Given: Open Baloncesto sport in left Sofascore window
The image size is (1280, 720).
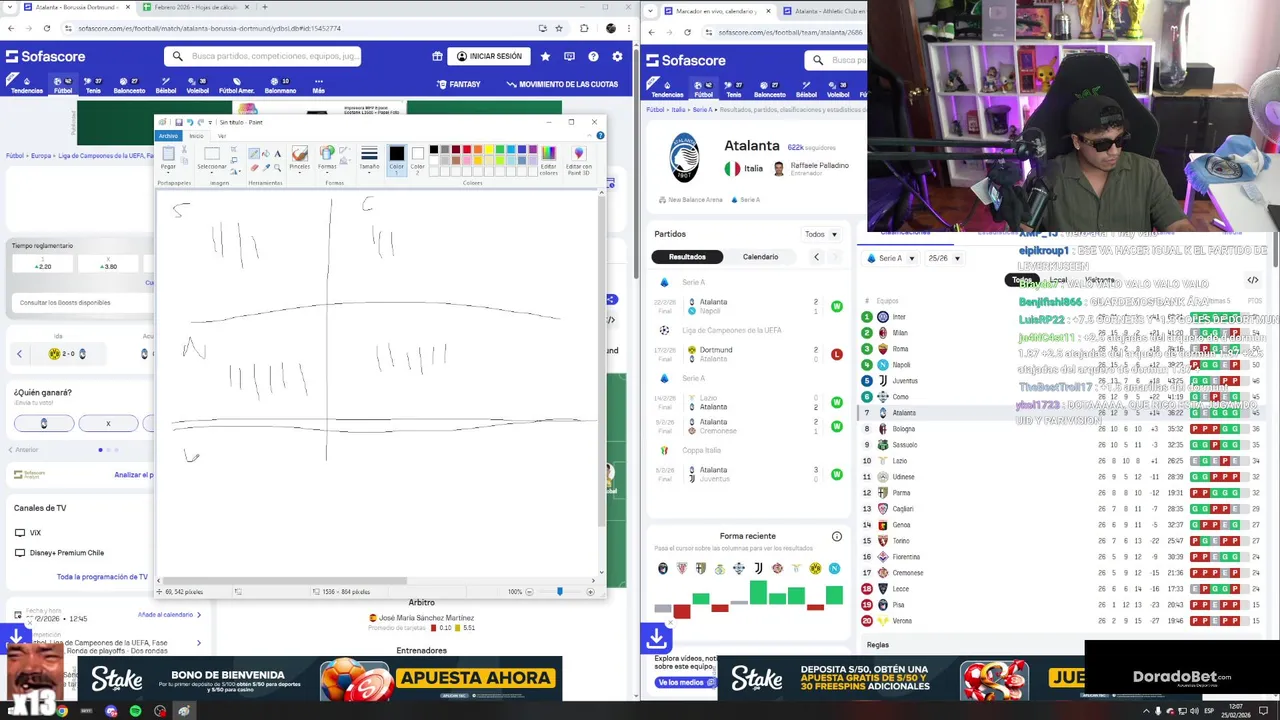Looking at the screenshot, I should pos(129,86).
